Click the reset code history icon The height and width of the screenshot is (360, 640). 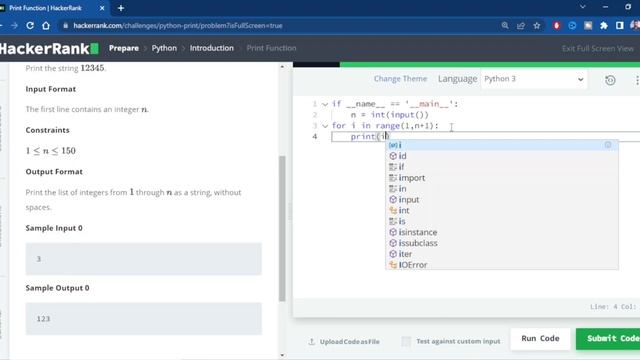610,80
